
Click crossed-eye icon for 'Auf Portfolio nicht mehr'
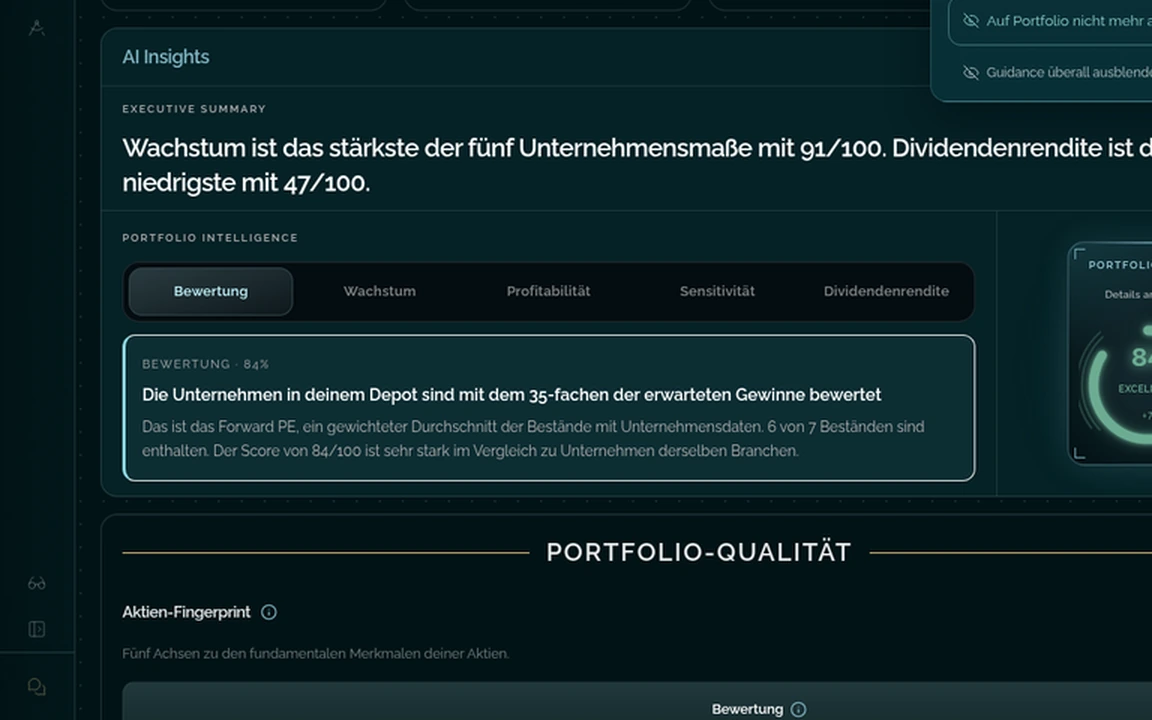tap(971, 21)
